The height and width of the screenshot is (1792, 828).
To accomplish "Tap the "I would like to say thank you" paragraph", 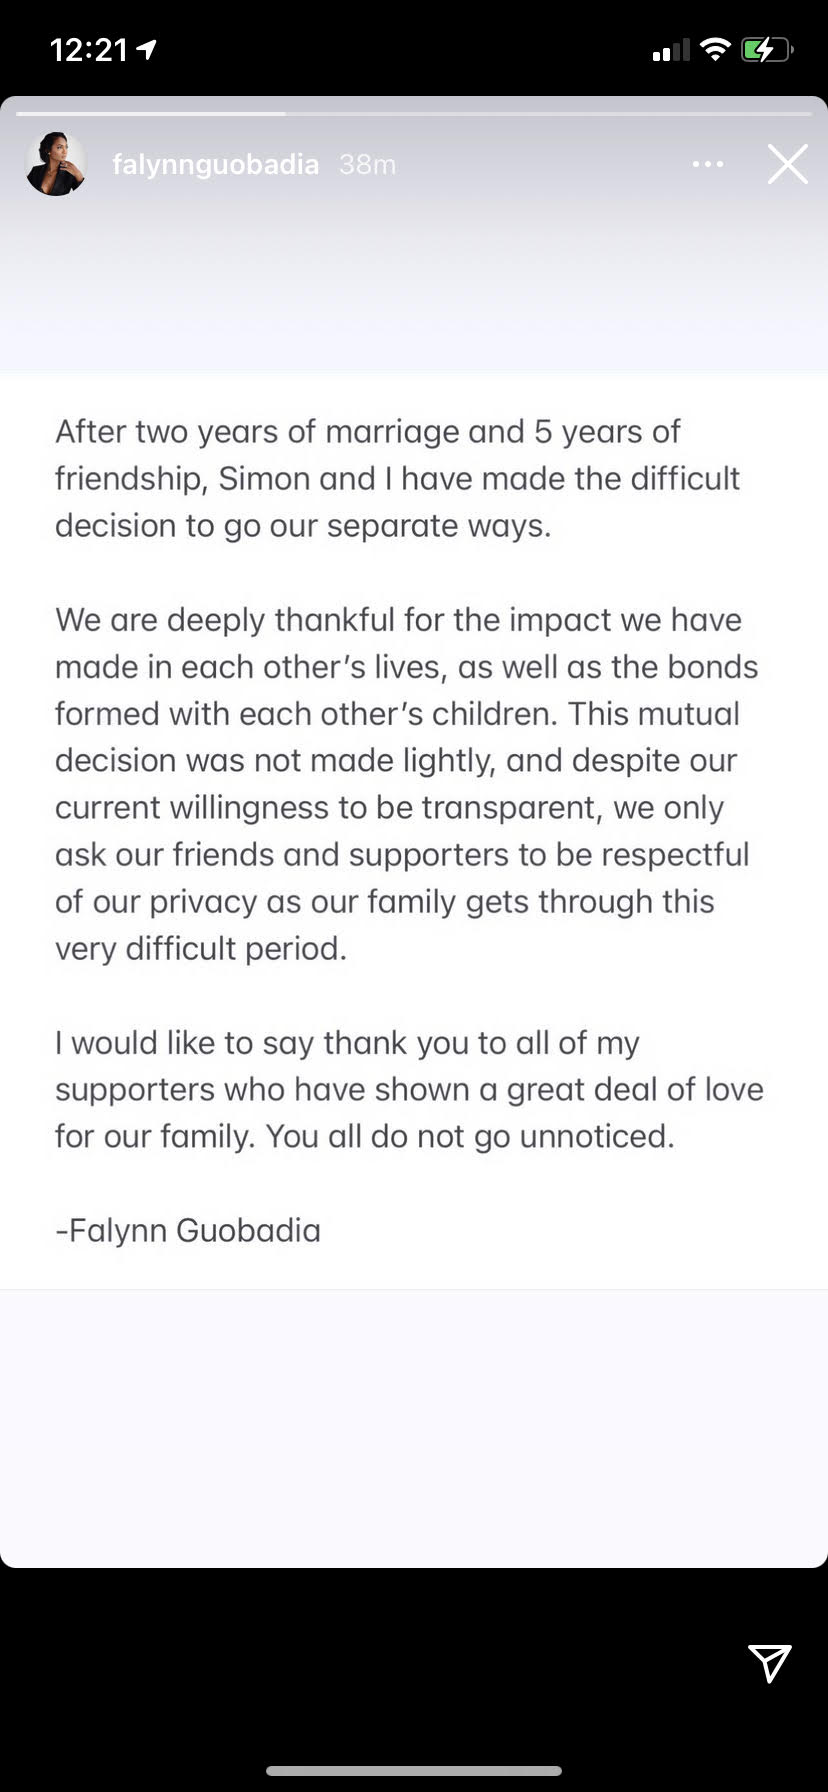I will pyautogui.click(x=409, y=1089).
